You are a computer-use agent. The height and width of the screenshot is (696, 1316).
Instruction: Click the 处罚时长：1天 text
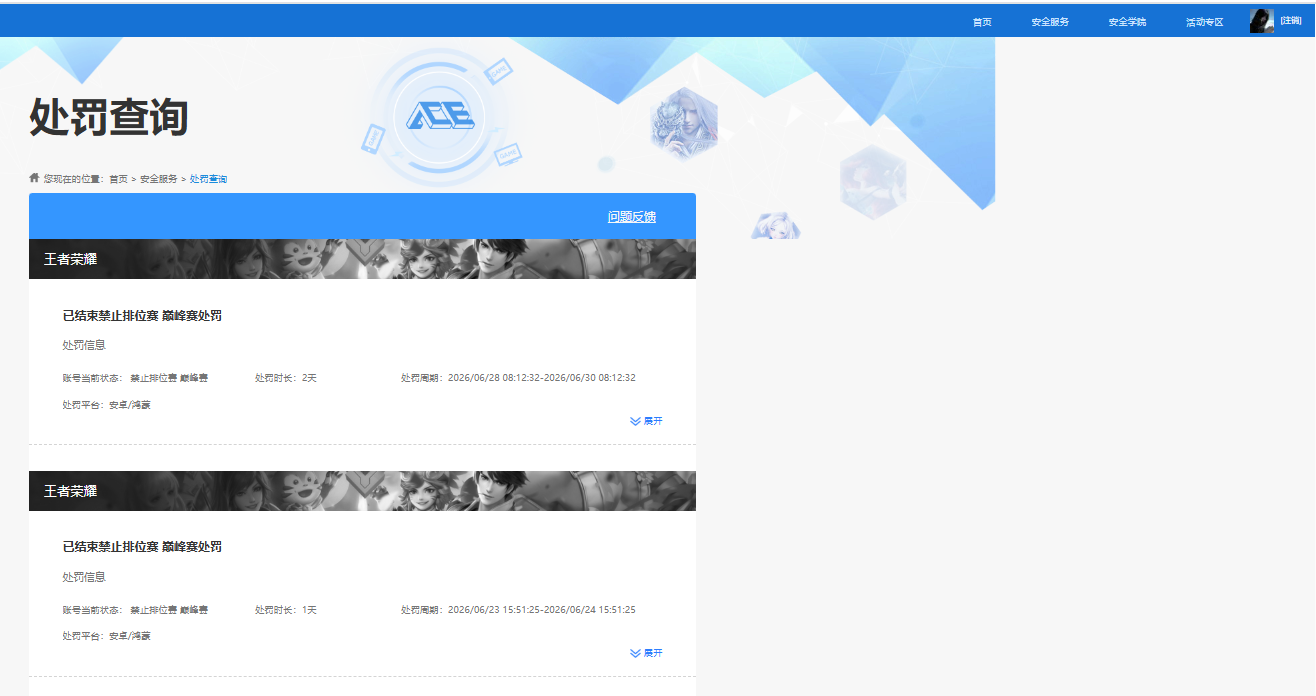click(x=285, y=610)
